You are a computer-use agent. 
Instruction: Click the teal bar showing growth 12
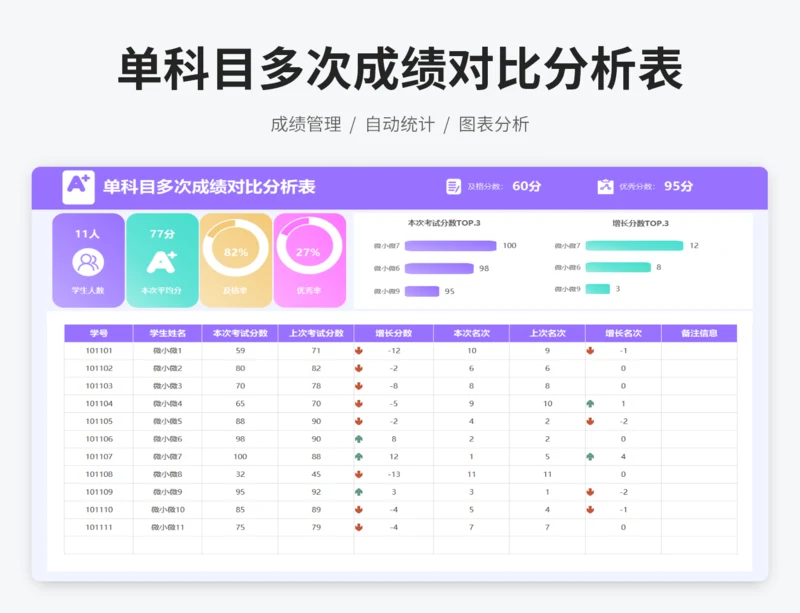coord(634,246)
